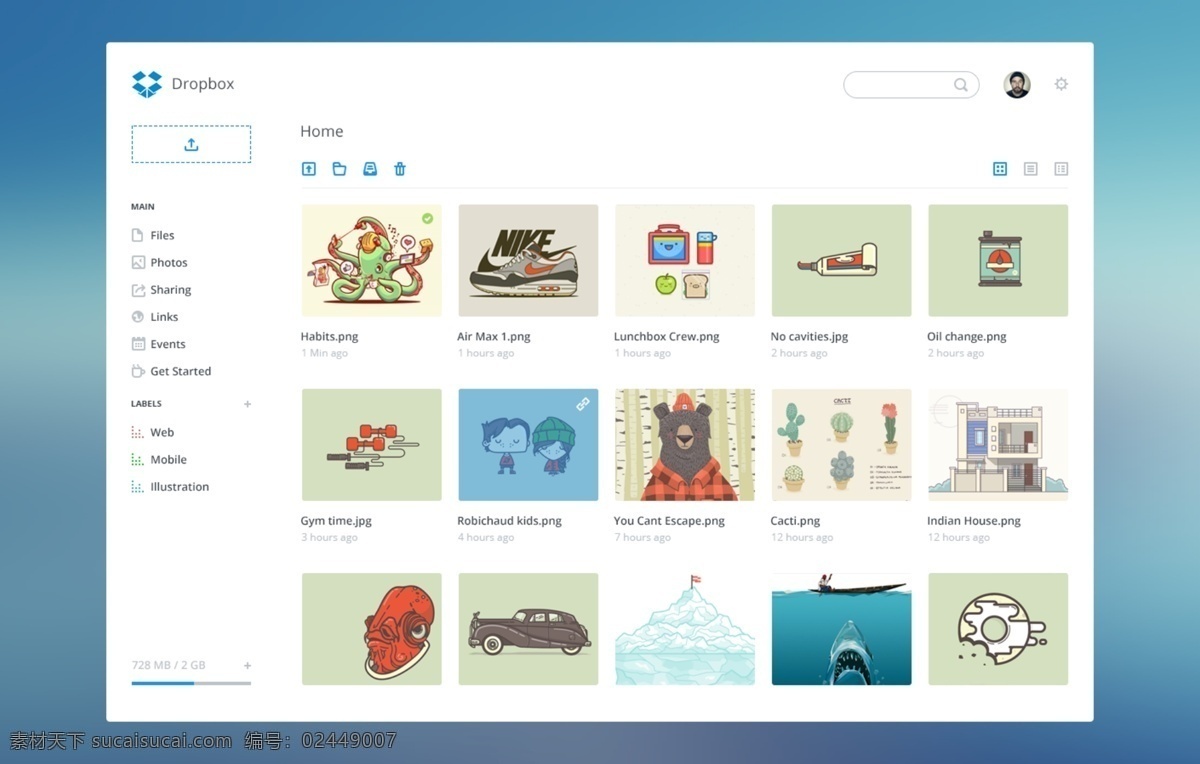
Task: Click the Get Started cup icon
Action: point(138,371)
